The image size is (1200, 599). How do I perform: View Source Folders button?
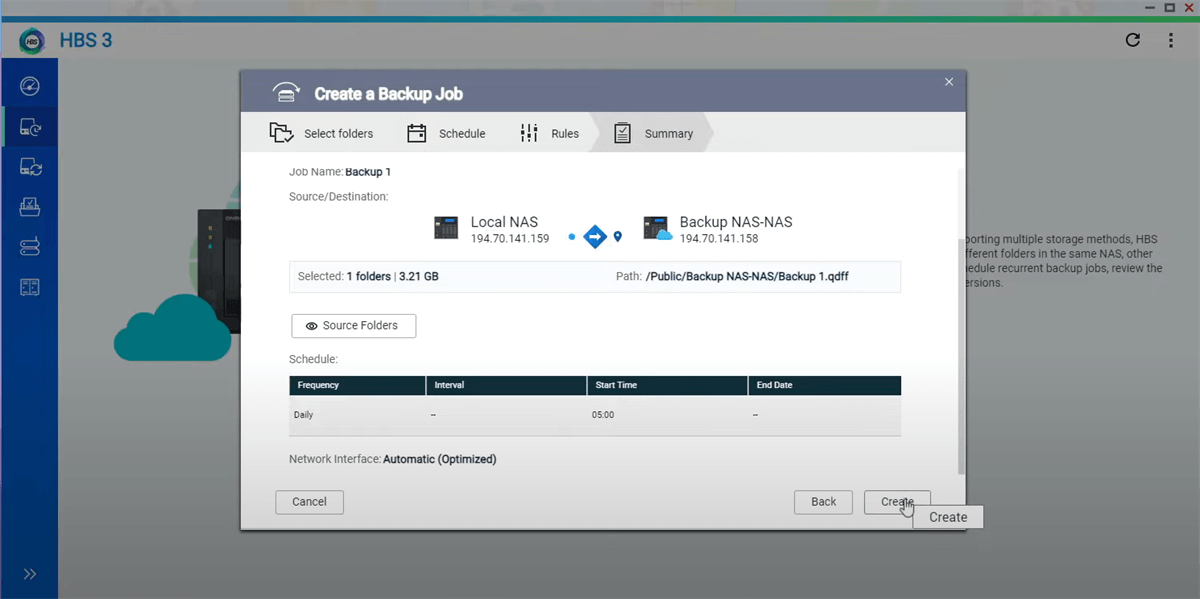click(x=353, y=326)
